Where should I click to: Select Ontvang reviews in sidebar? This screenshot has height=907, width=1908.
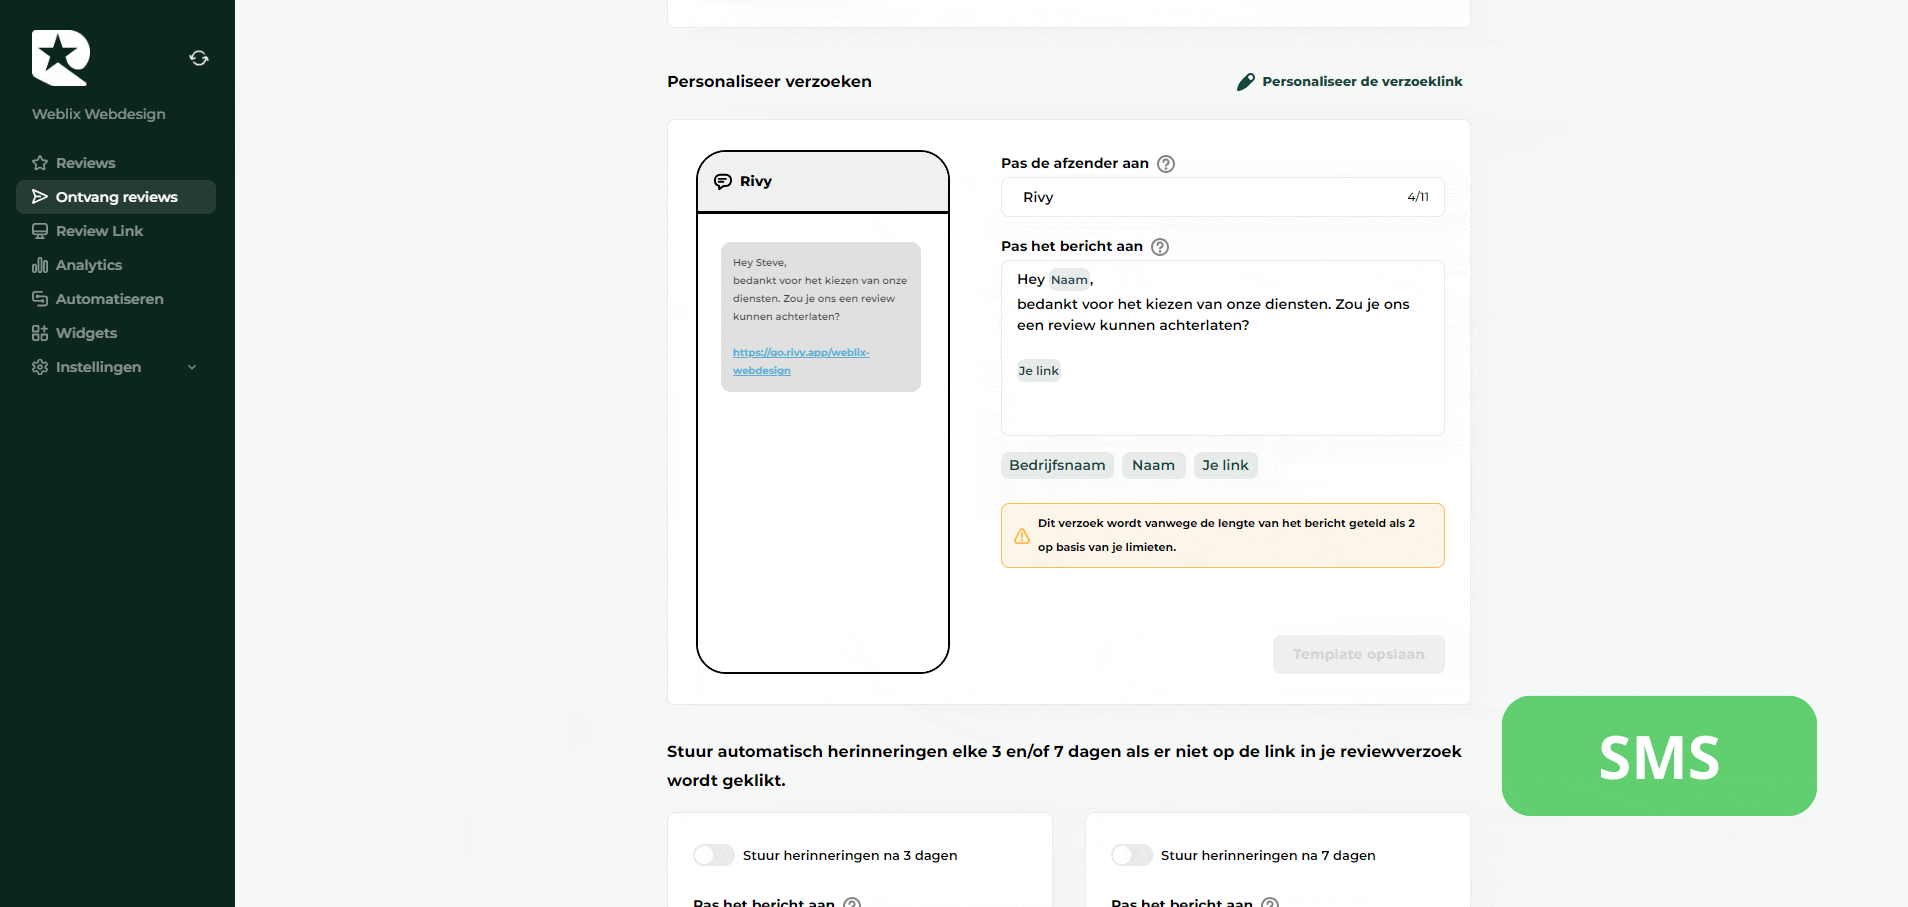tap(116, 197)
